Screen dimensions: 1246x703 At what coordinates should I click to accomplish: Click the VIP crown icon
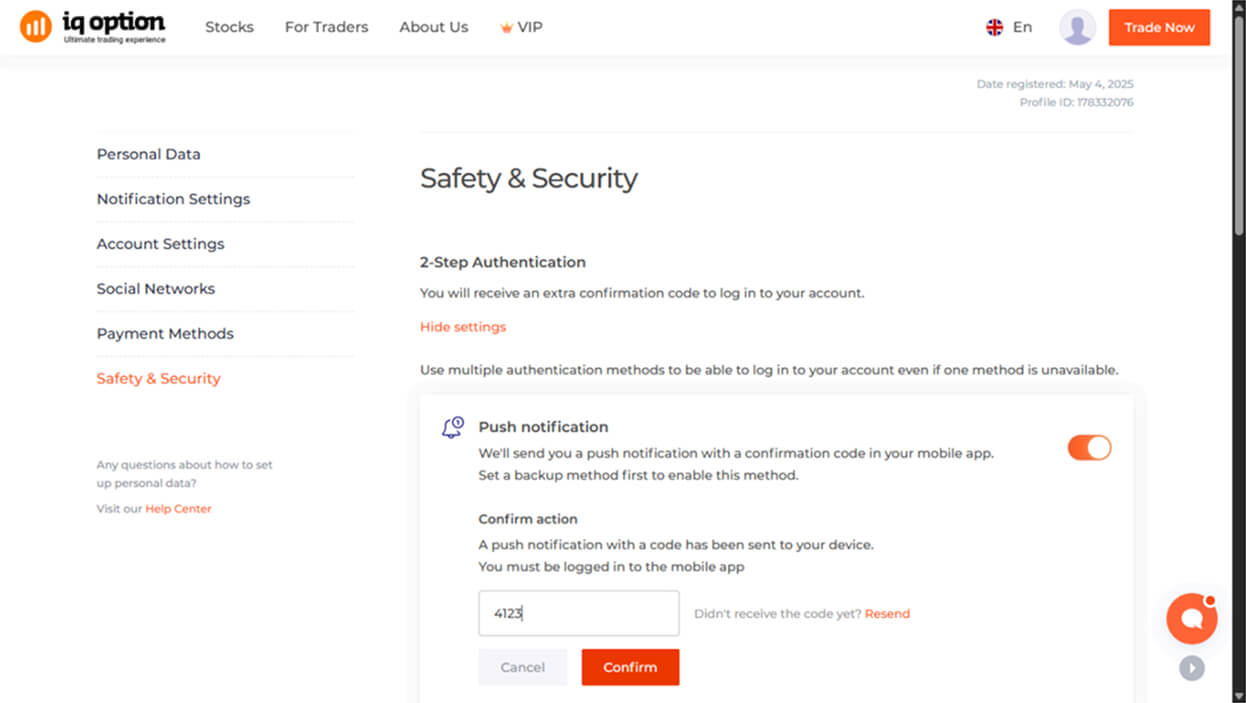[506, 28]
